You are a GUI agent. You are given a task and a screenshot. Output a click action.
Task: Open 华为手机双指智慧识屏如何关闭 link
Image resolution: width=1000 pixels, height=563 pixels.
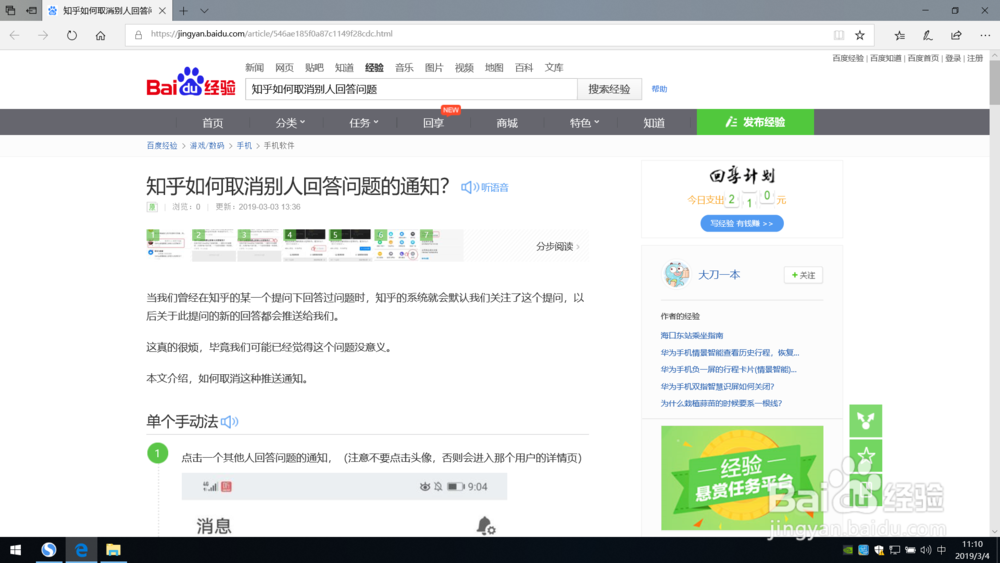pyautogui.click(x=717, y=386)
